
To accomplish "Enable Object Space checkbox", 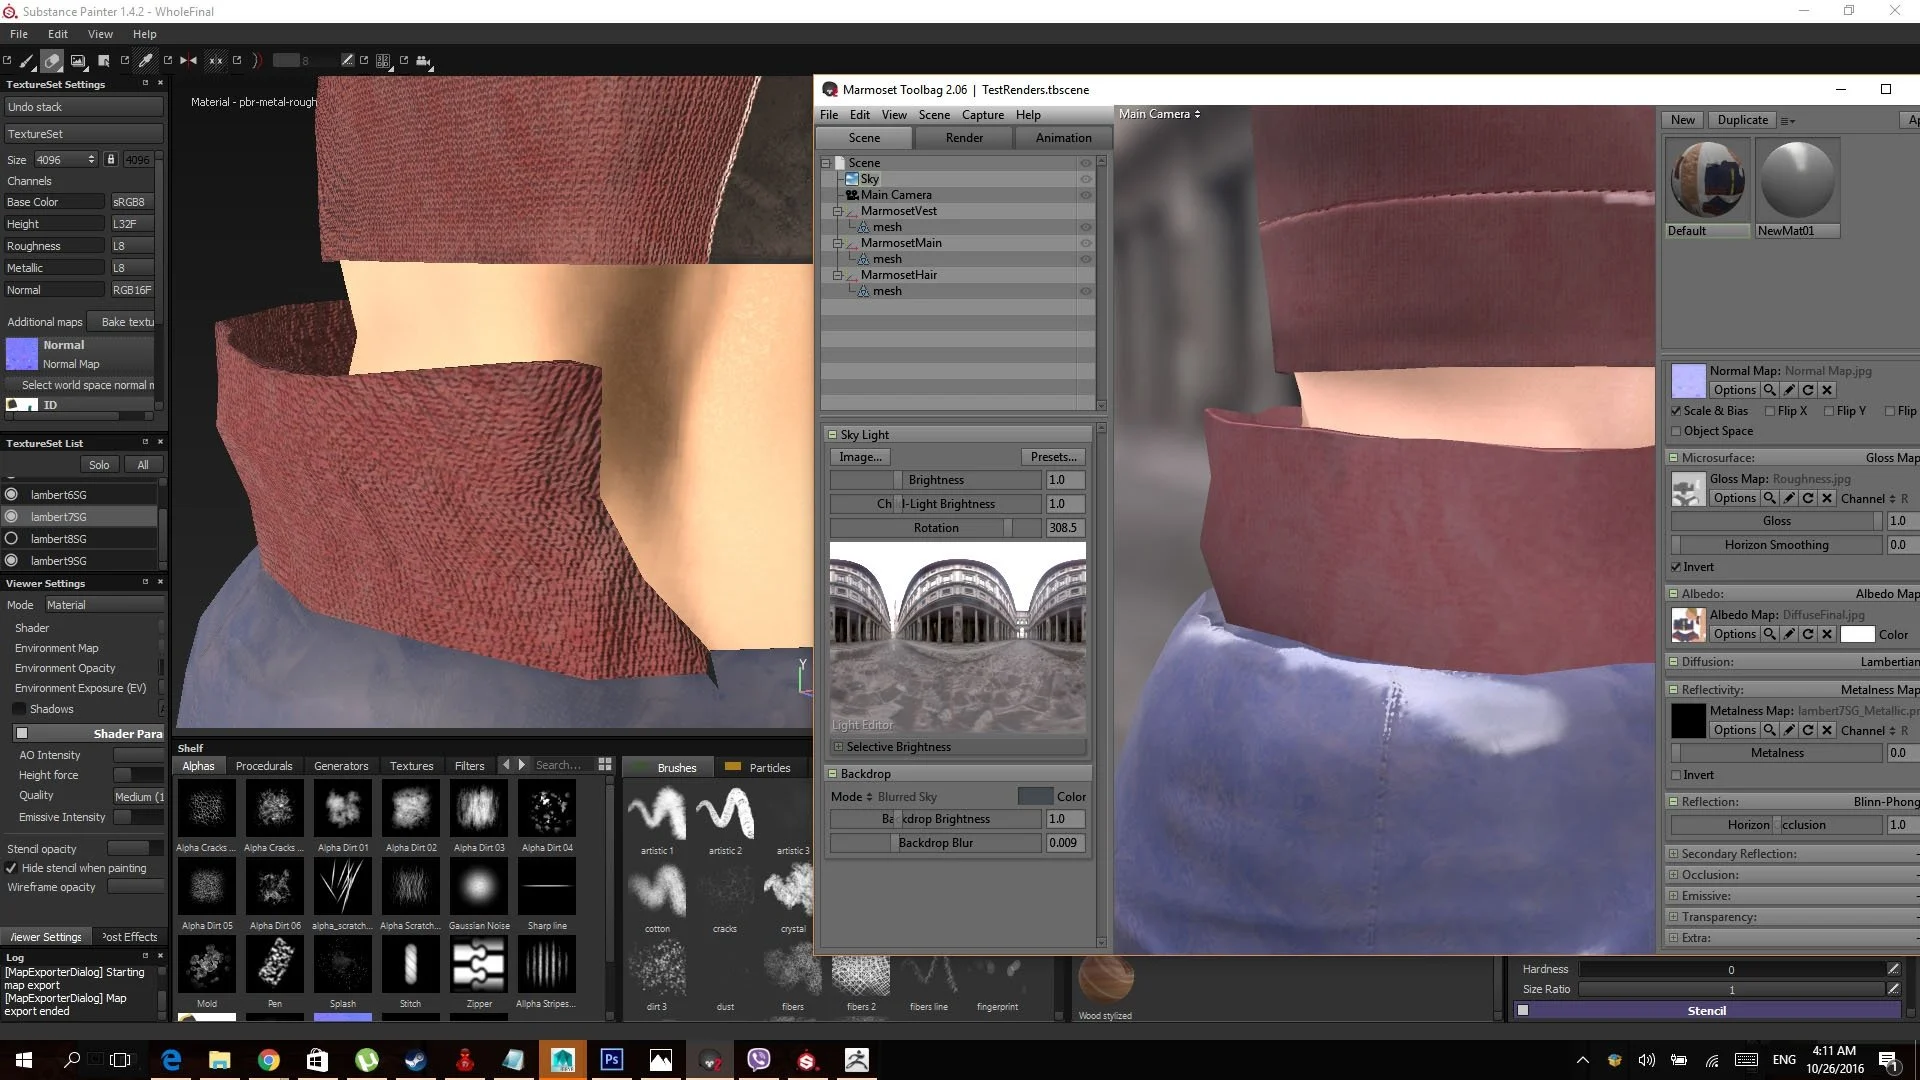I will [1676, 431].
